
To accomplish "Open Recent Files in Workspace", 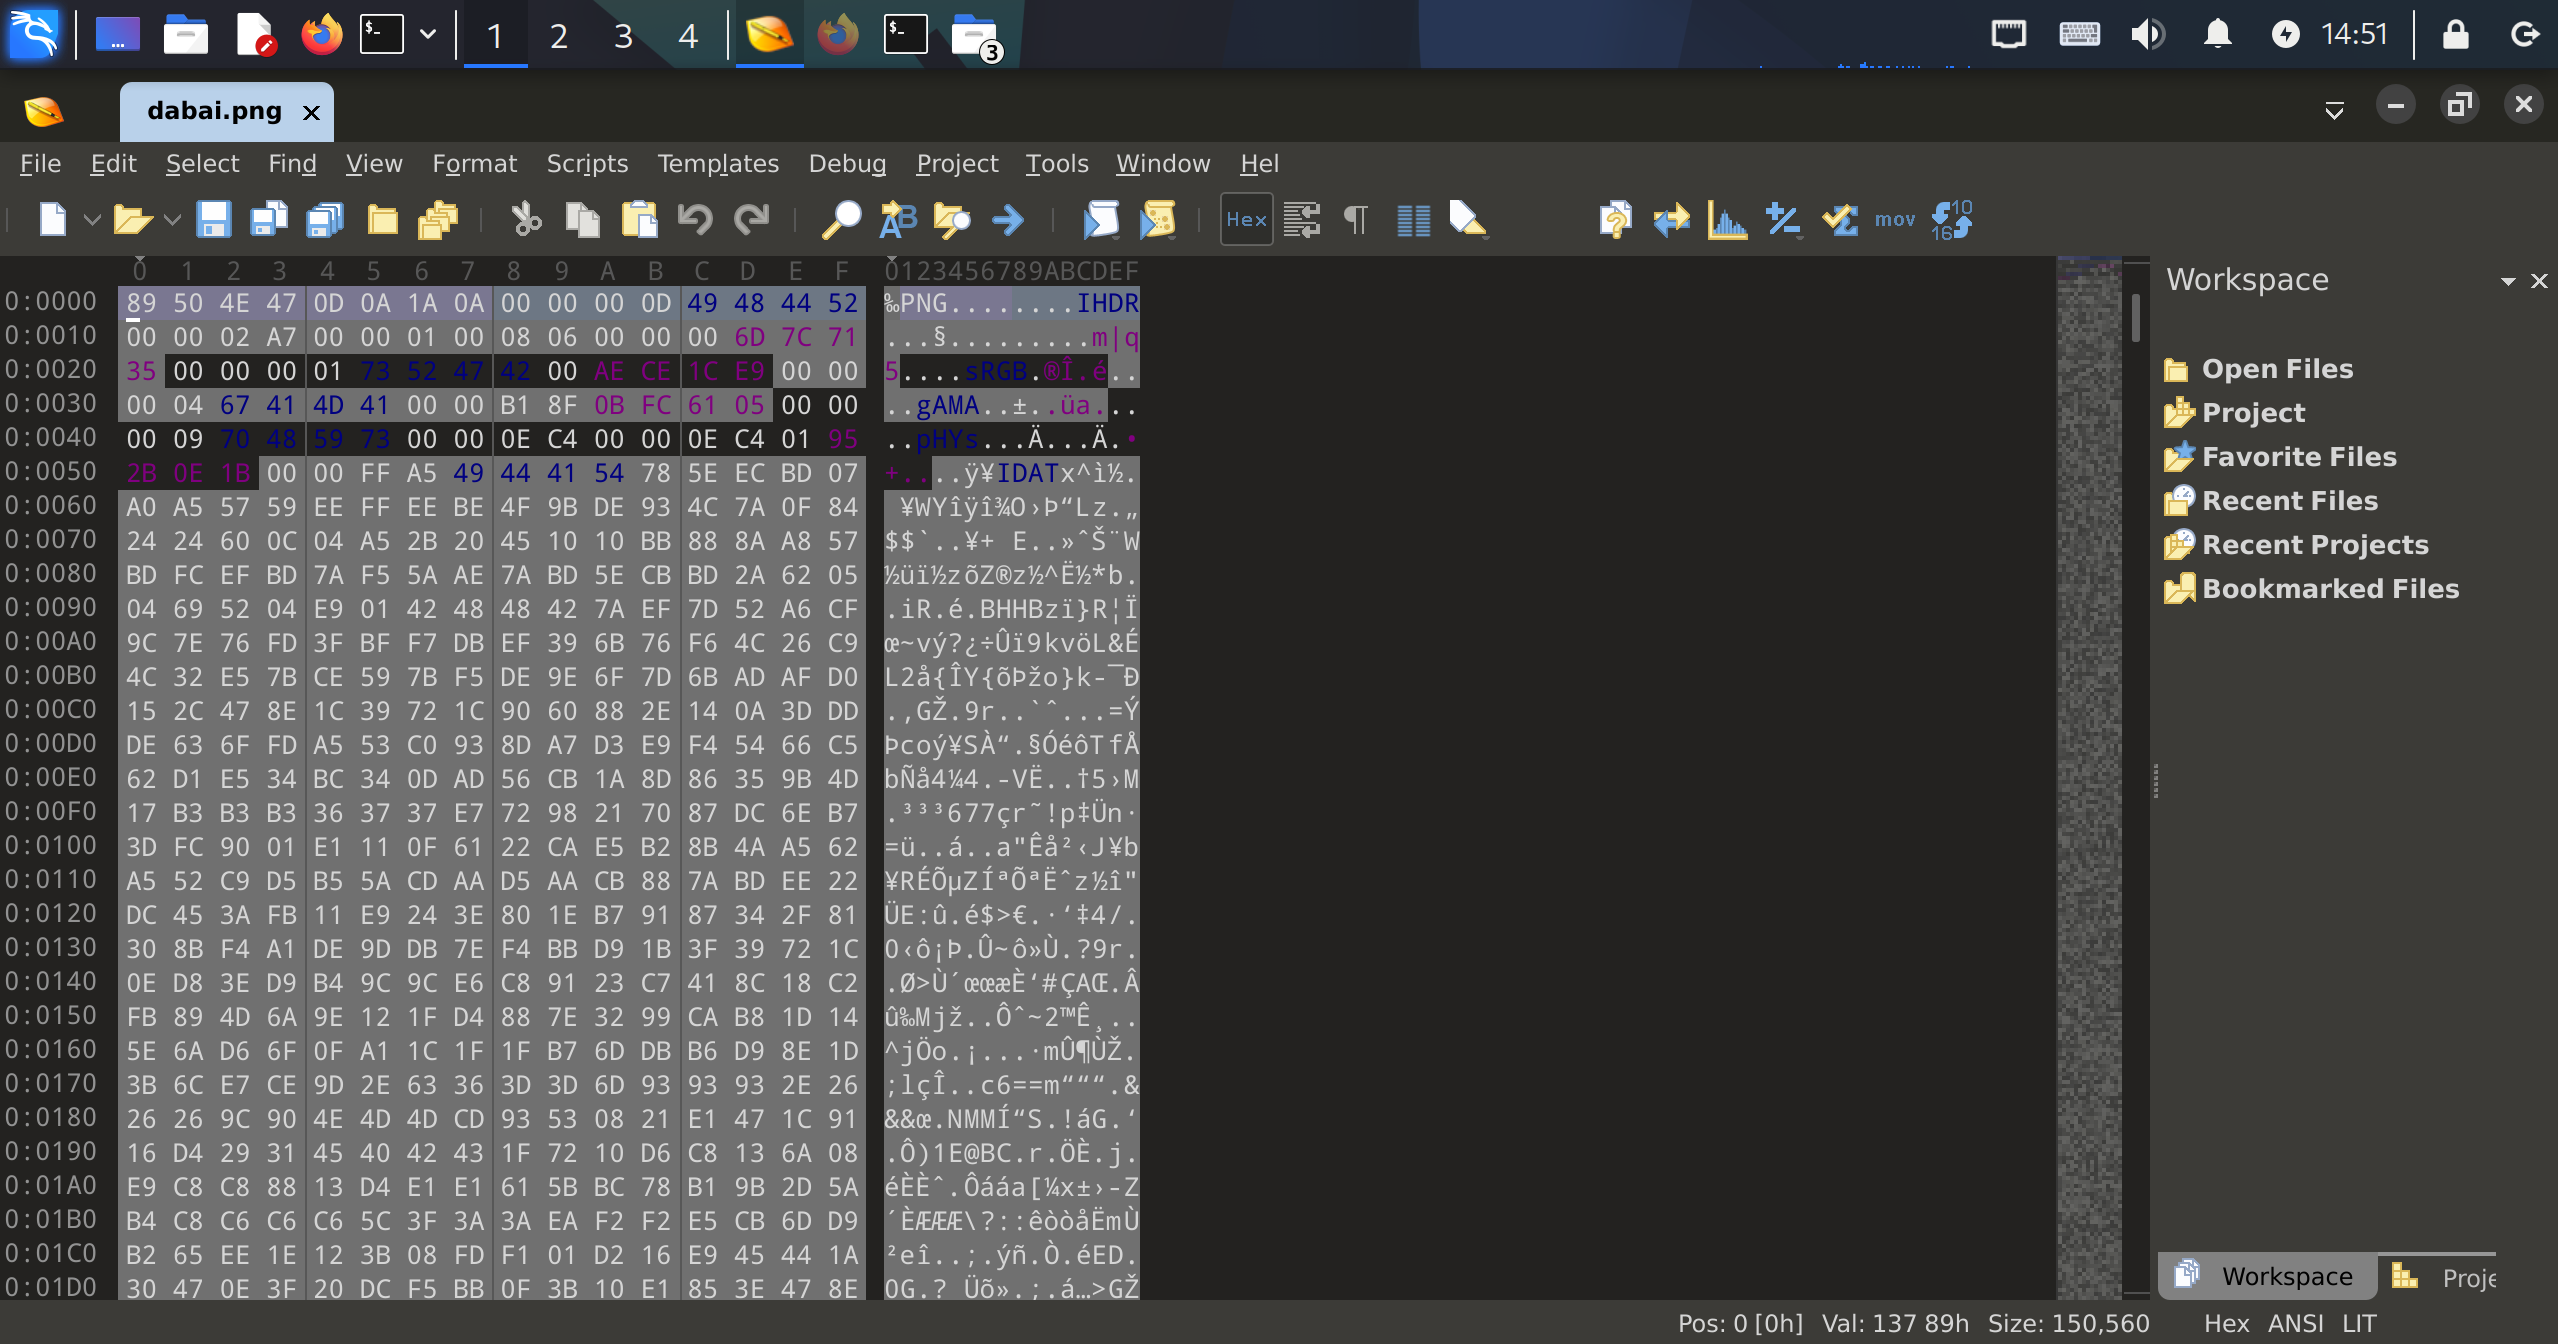I will [2289, 500].
